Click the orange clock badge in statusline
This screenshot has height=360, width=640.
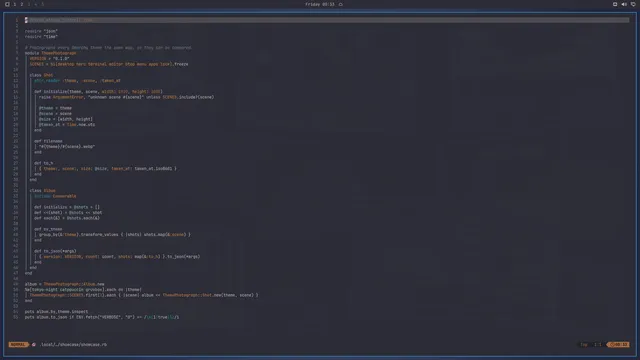click(619, 344)
